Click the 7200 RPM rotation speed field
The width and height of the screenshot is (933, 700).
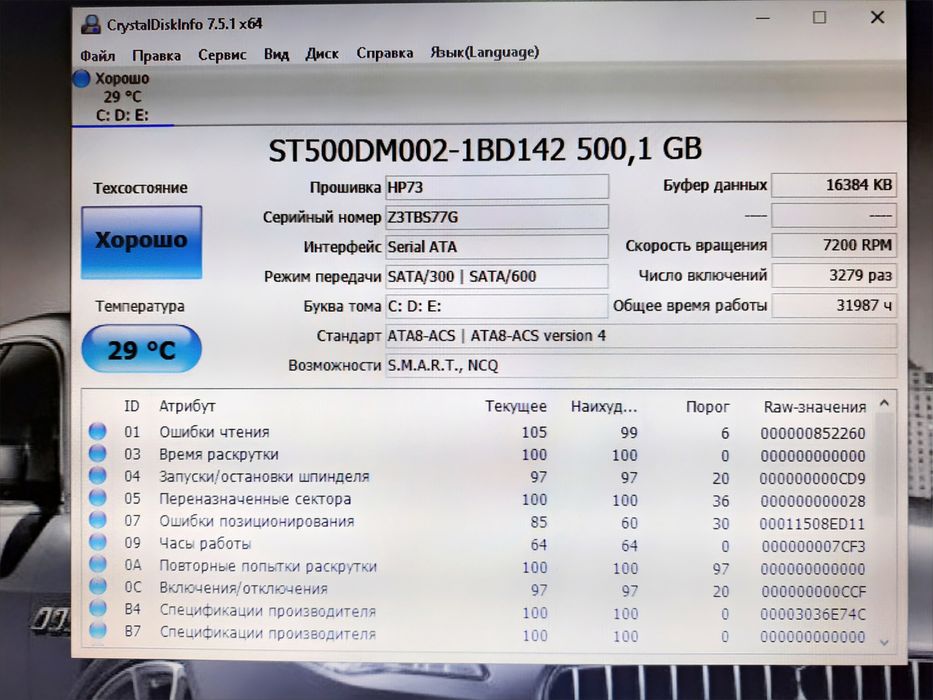(x=834, y=245)
